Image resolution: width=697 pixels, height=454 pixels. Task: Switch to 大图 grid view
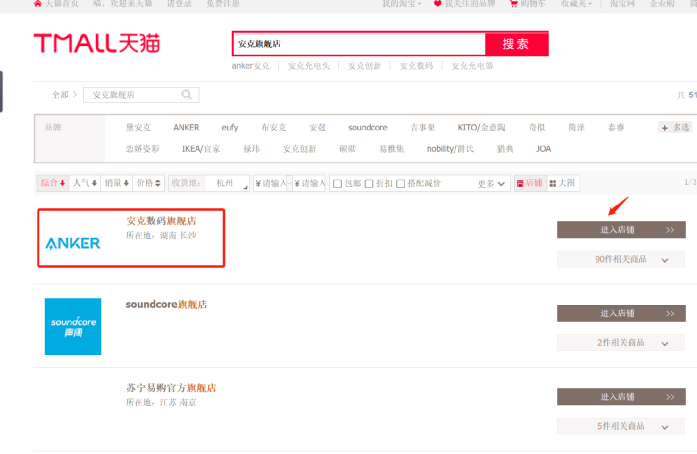pyautogui.click(x=563, y=183)
